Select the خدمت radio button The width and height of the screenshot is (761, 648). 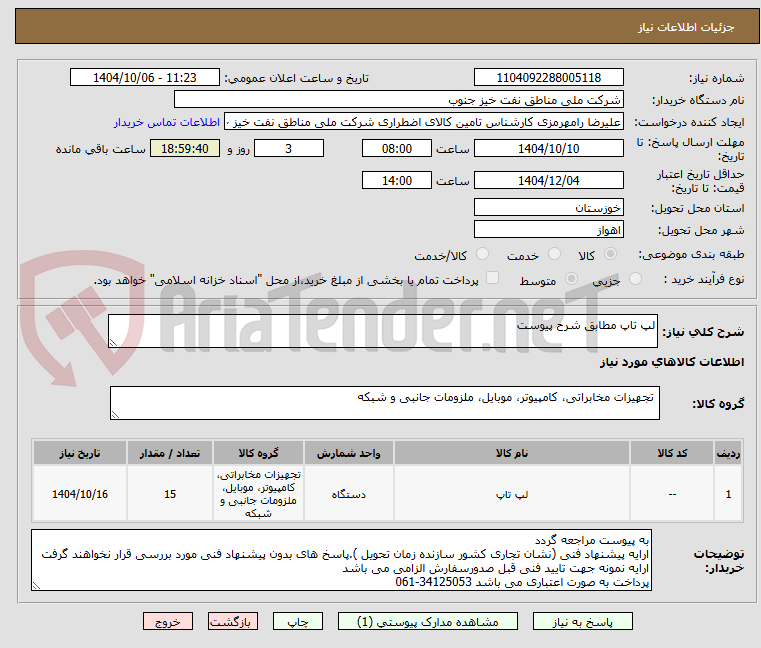[554, 254]
